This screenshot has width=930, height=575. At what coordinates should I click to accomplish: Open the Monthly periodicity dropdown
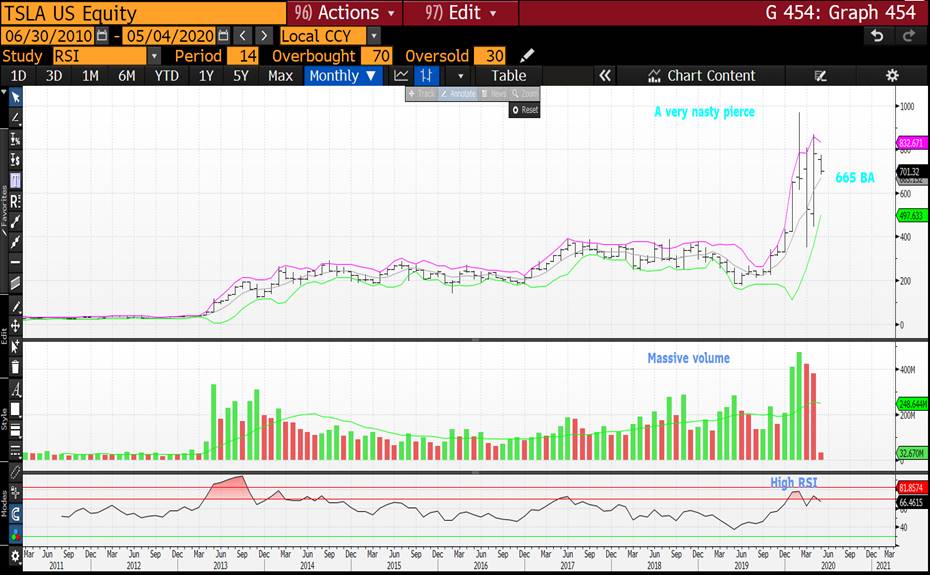point(343,76)
